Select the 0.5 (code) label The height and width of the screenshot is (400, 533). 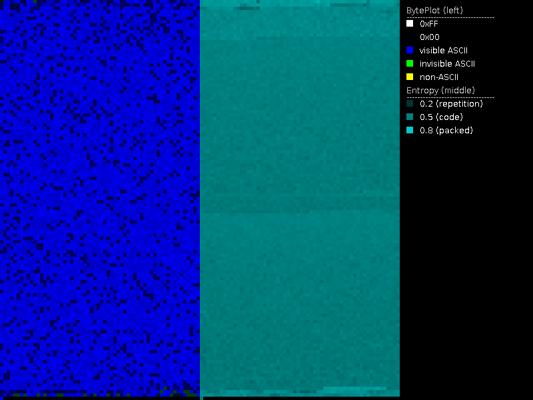pos(441,117)
